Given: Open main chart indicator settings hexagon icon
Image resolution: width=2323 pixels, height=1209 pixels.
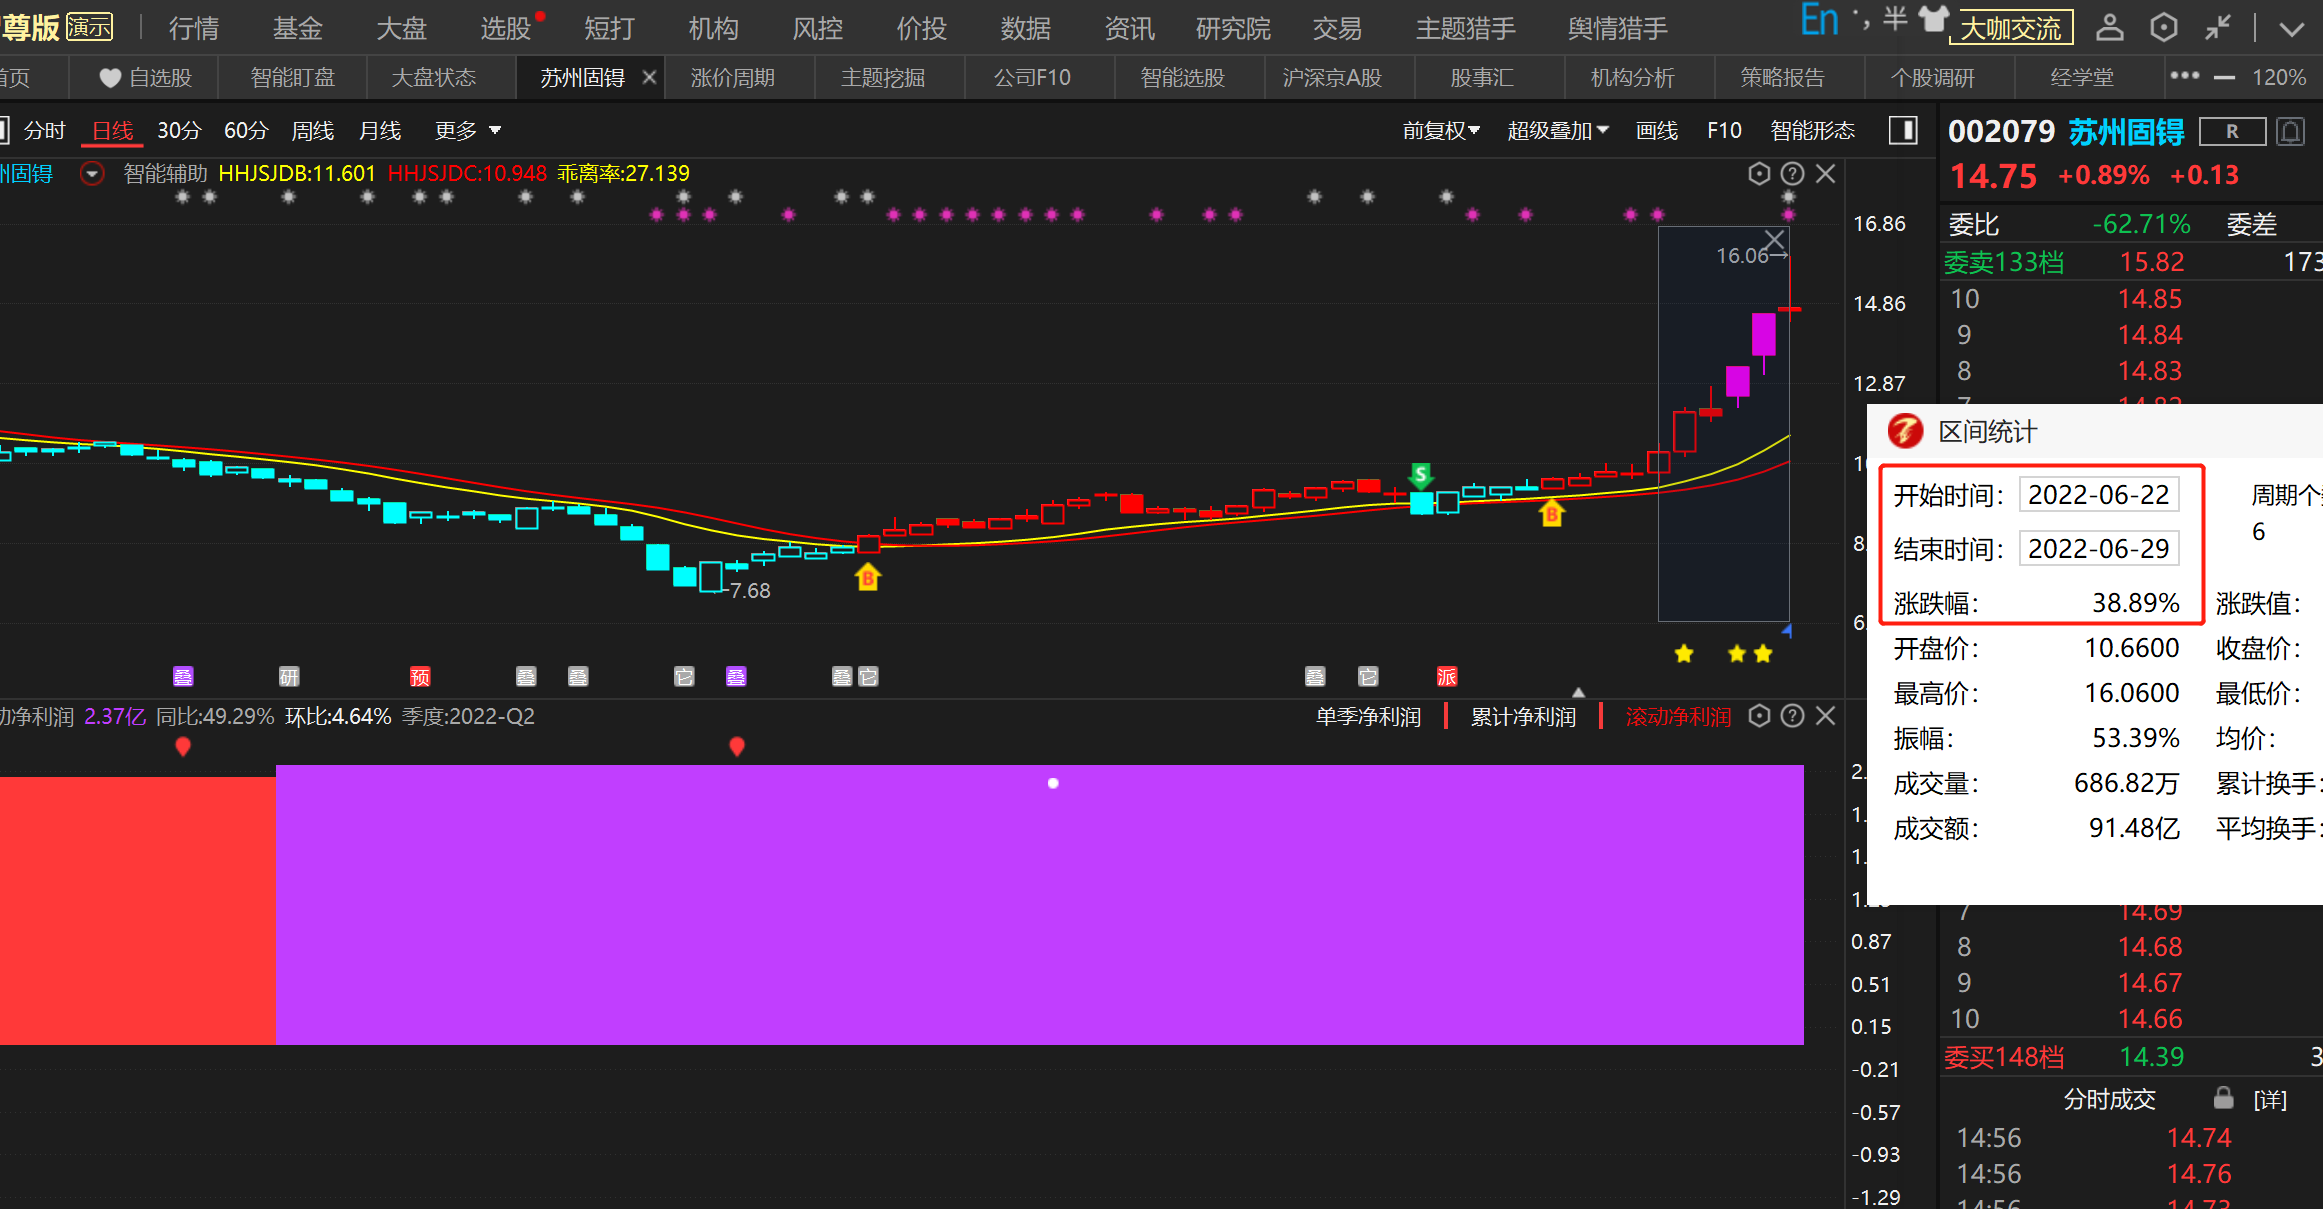Looking at the screenshot, I should click(1759, 174).
